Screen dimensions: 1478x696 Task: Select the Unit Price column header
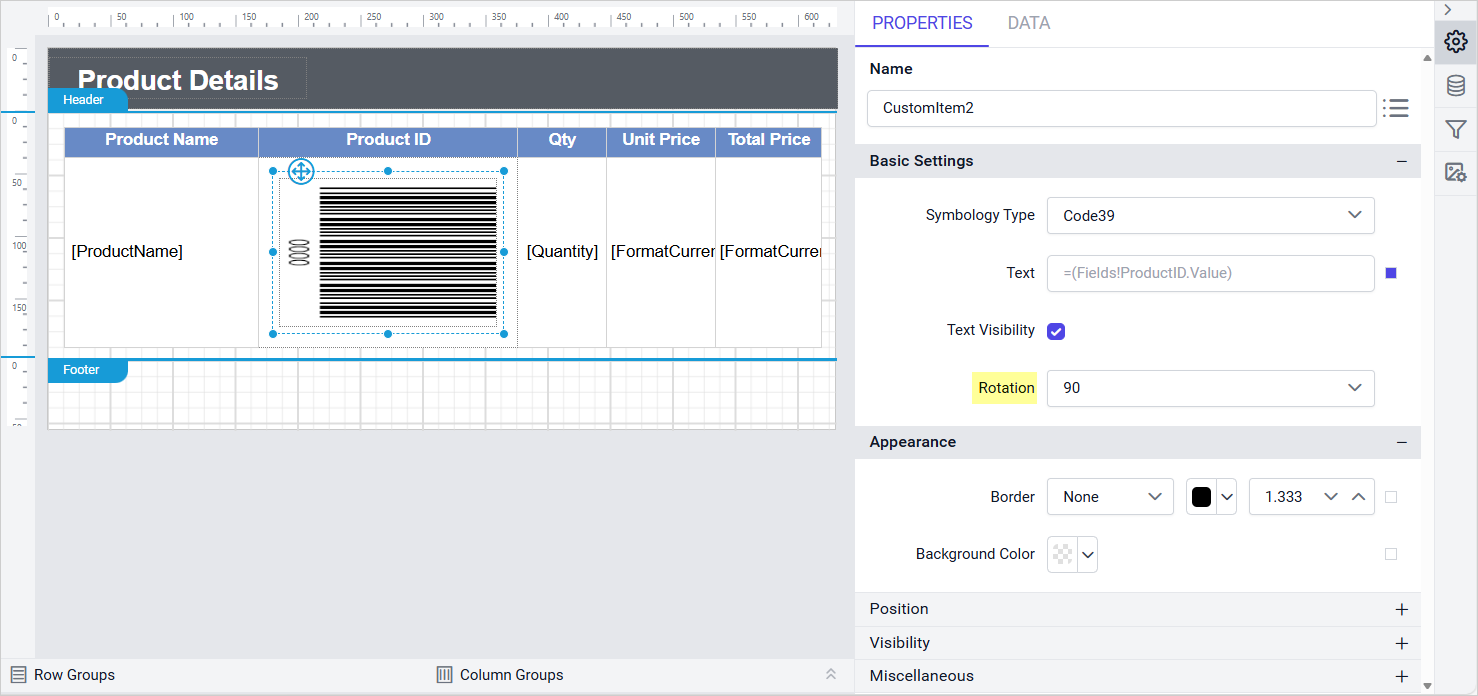point(661,141)
